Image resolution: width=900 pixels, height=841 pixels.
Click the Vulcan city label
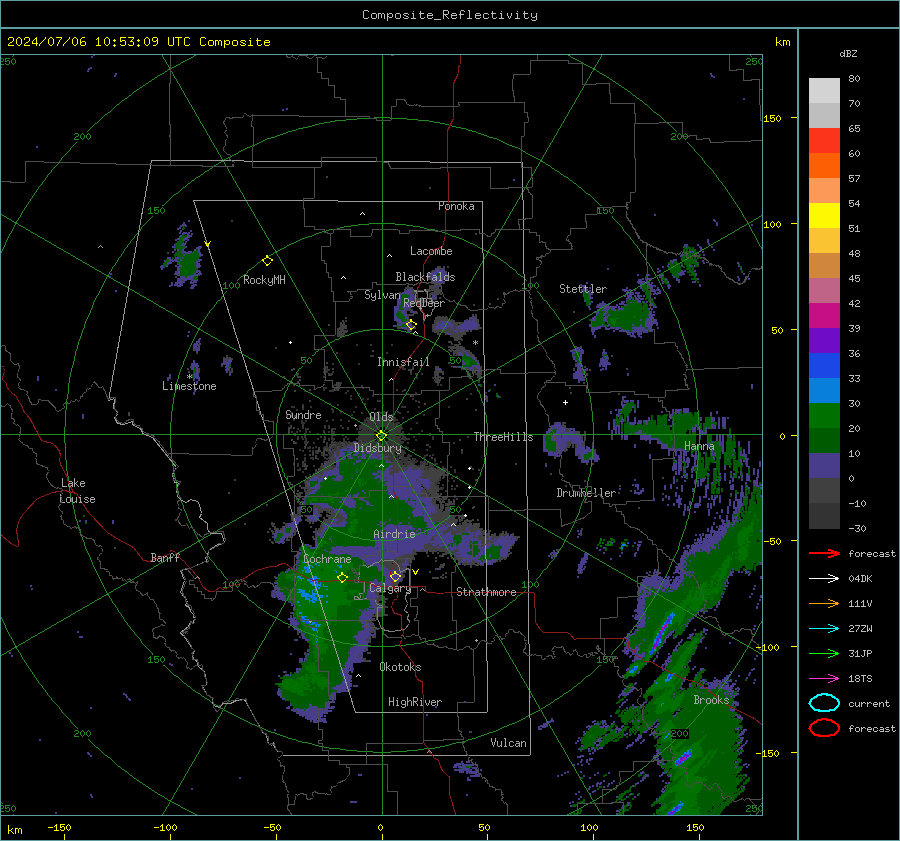508,743
